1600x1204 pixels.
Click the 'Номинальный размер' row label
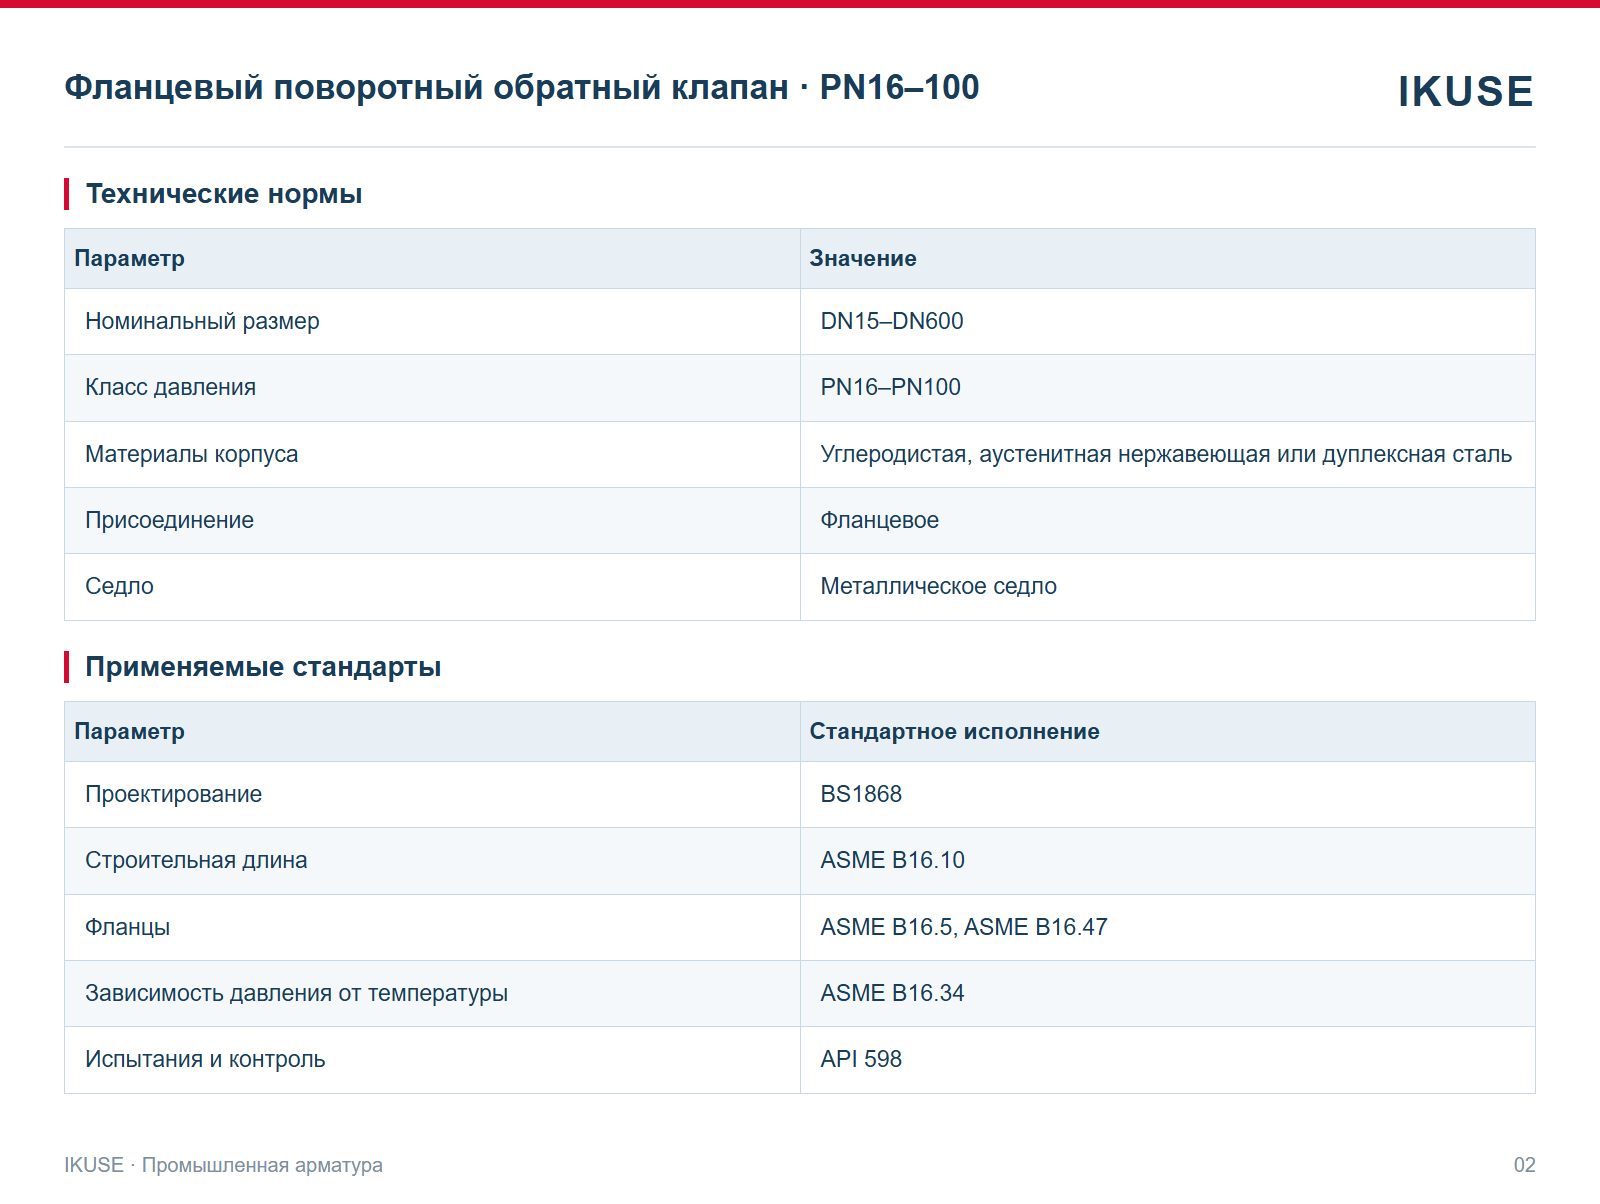[202, 321]
